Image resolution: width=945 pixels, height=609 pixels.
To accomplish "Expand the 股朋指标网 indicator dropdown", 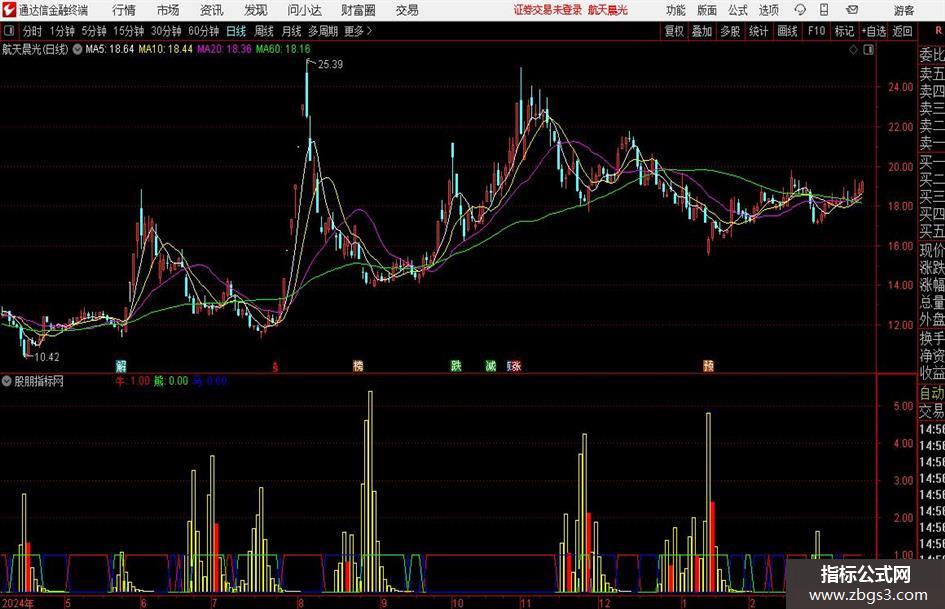I will coord(7,381).
